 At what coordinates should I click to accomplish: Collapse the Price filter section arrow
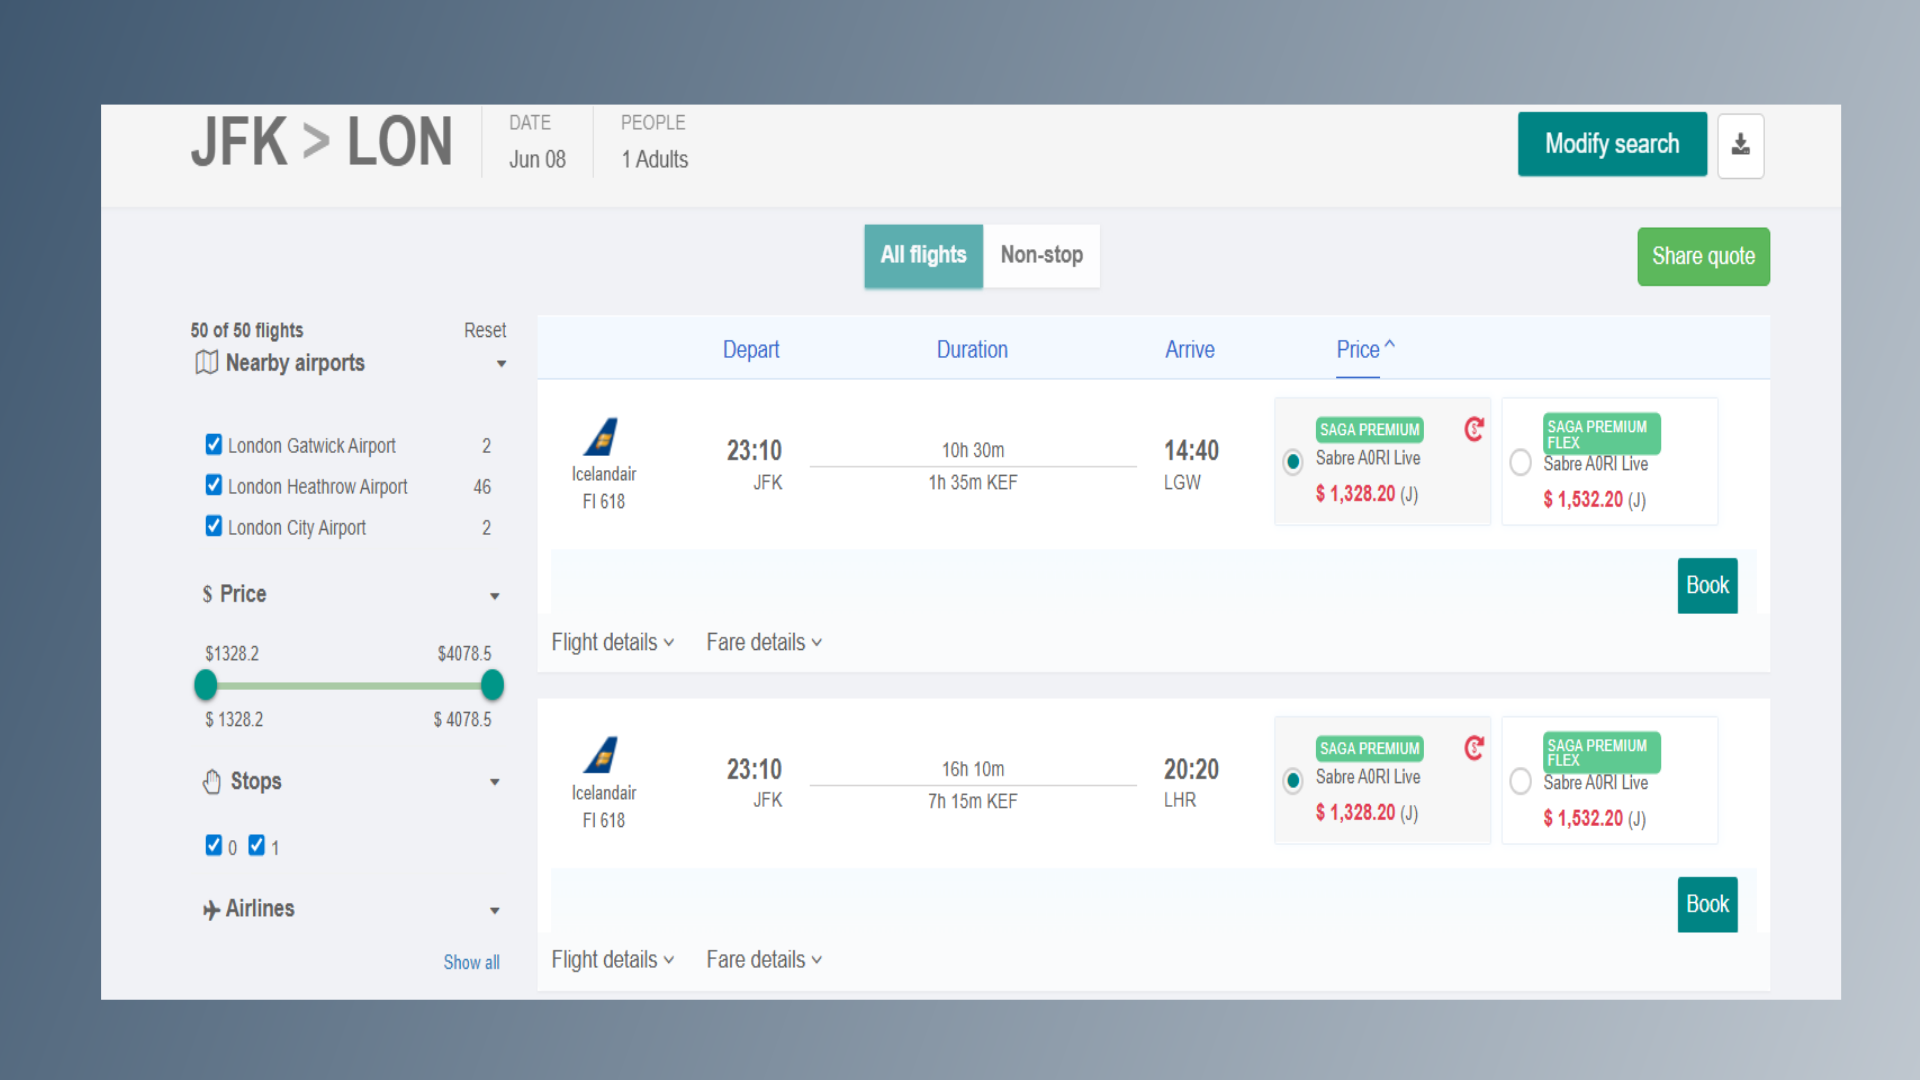[494, 596]
